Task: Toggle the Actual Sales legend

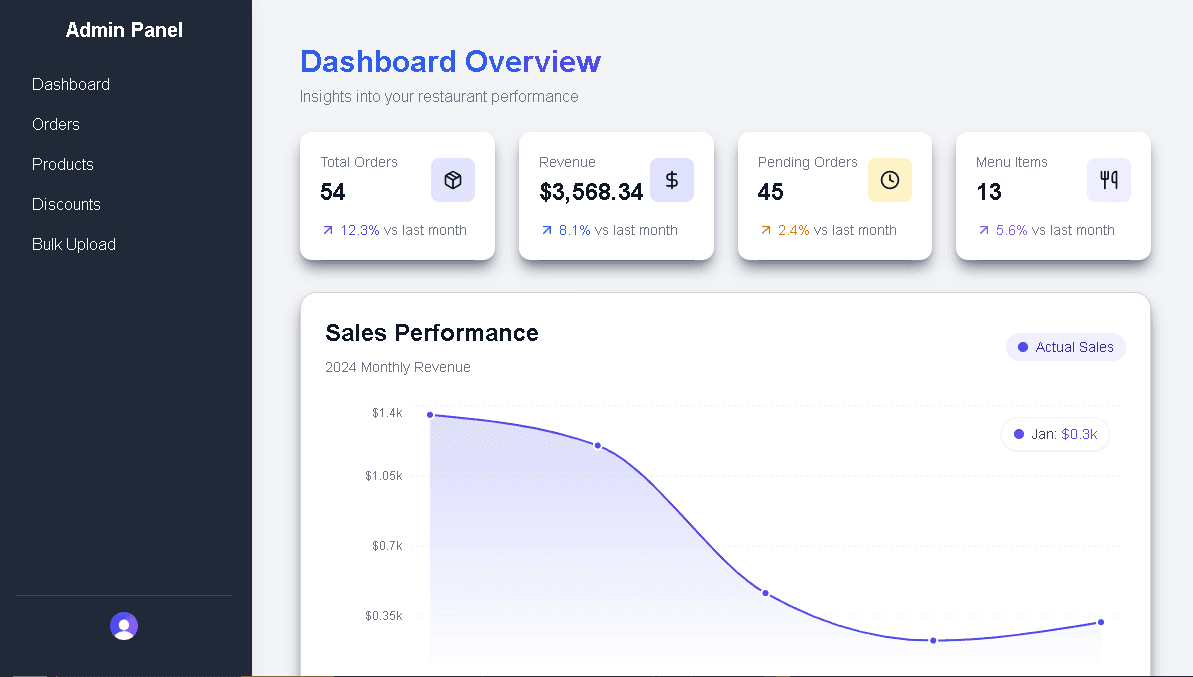Action: 1066,346
